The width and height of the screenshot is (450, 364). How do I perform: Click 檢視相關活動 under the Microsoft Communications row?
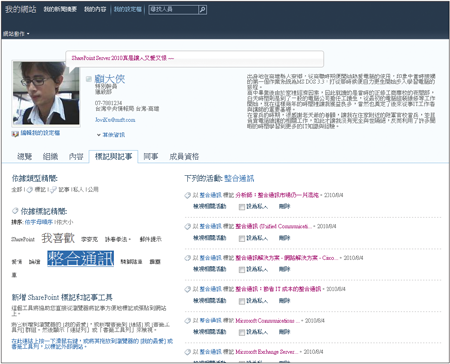210,332
